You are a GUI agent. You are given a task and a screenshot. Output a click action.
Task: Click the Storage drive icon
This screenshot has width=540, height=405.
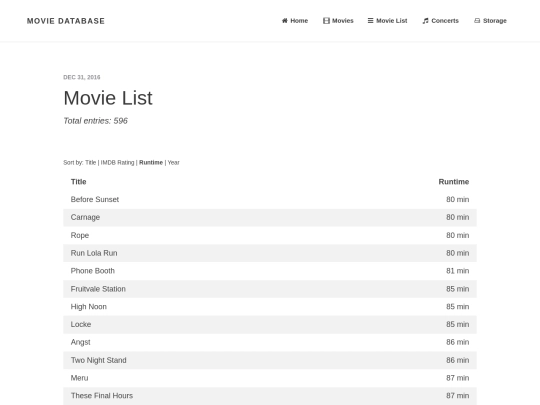point(477,21)
